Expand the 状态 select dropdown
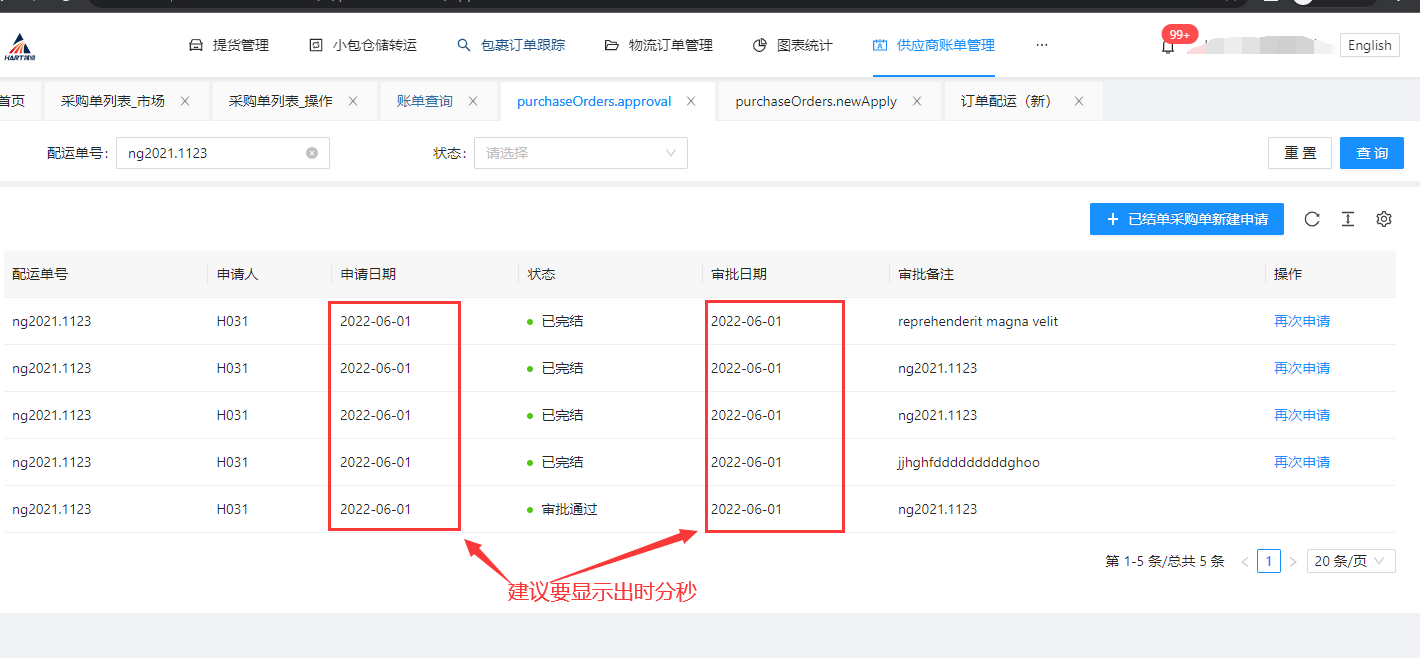The width and height of the screenshot is (1420, 658). tap(580, 153)
